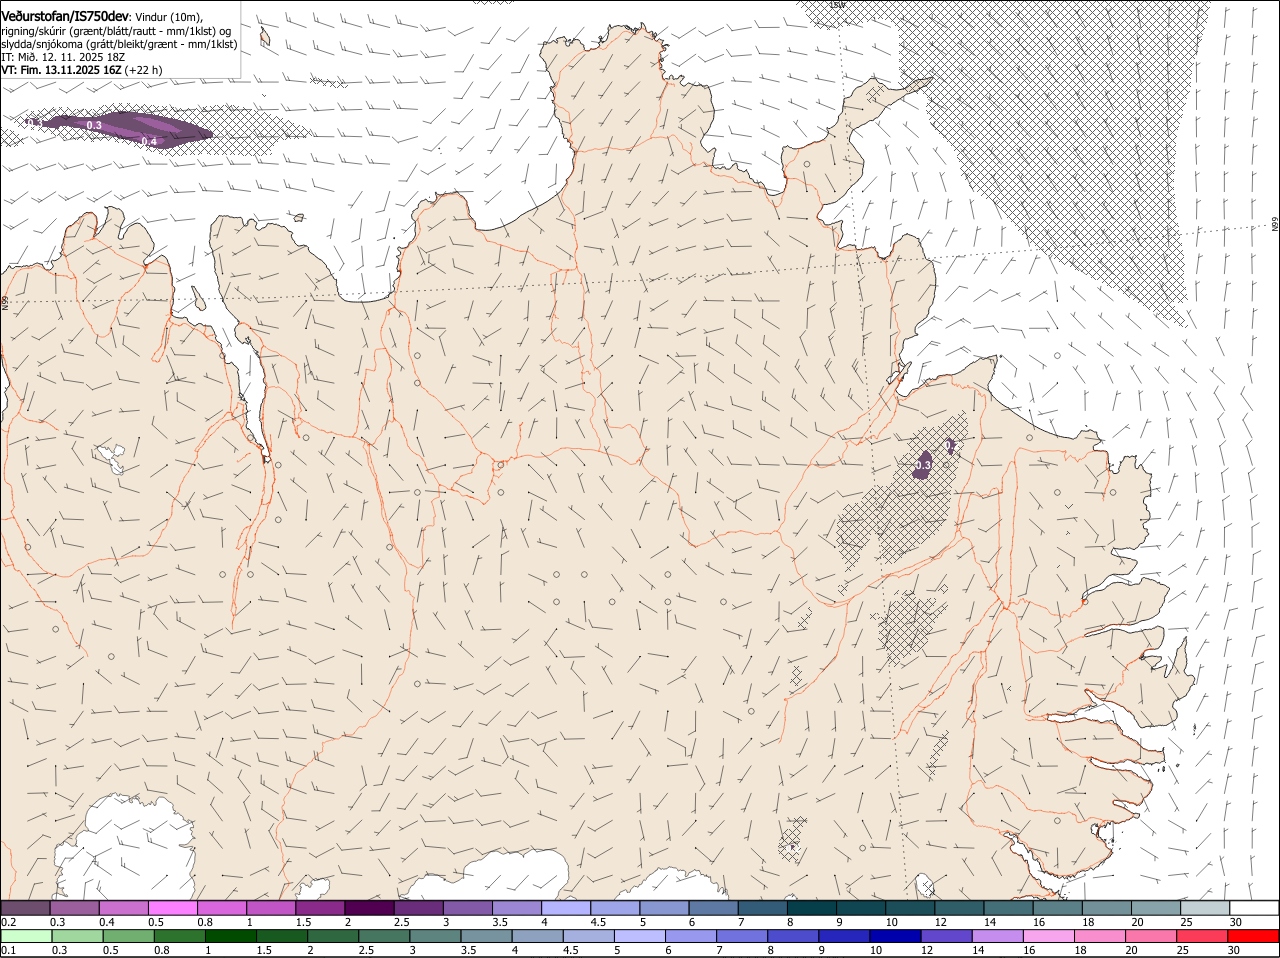
Task: Click the upper scale swatch labeled 0.8
Action: [x=221, y=908]
